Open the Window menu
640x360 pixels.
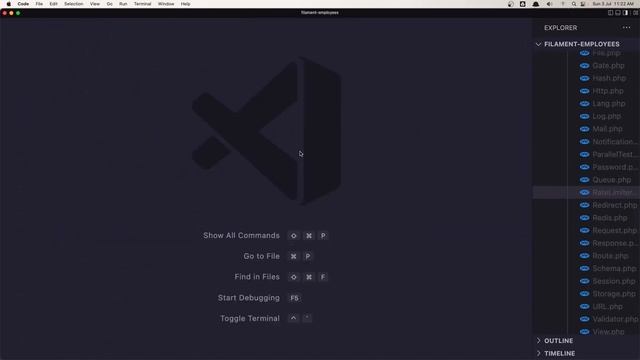click(x=166, y=4)
